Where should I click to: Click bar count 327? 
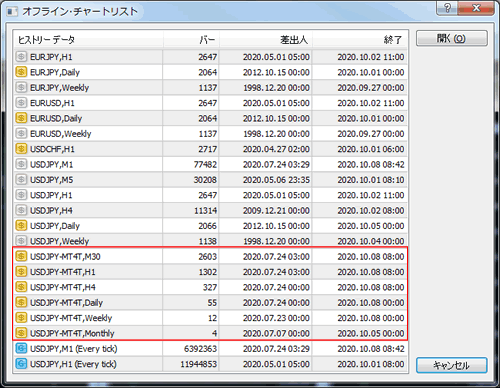coord(210,287)
